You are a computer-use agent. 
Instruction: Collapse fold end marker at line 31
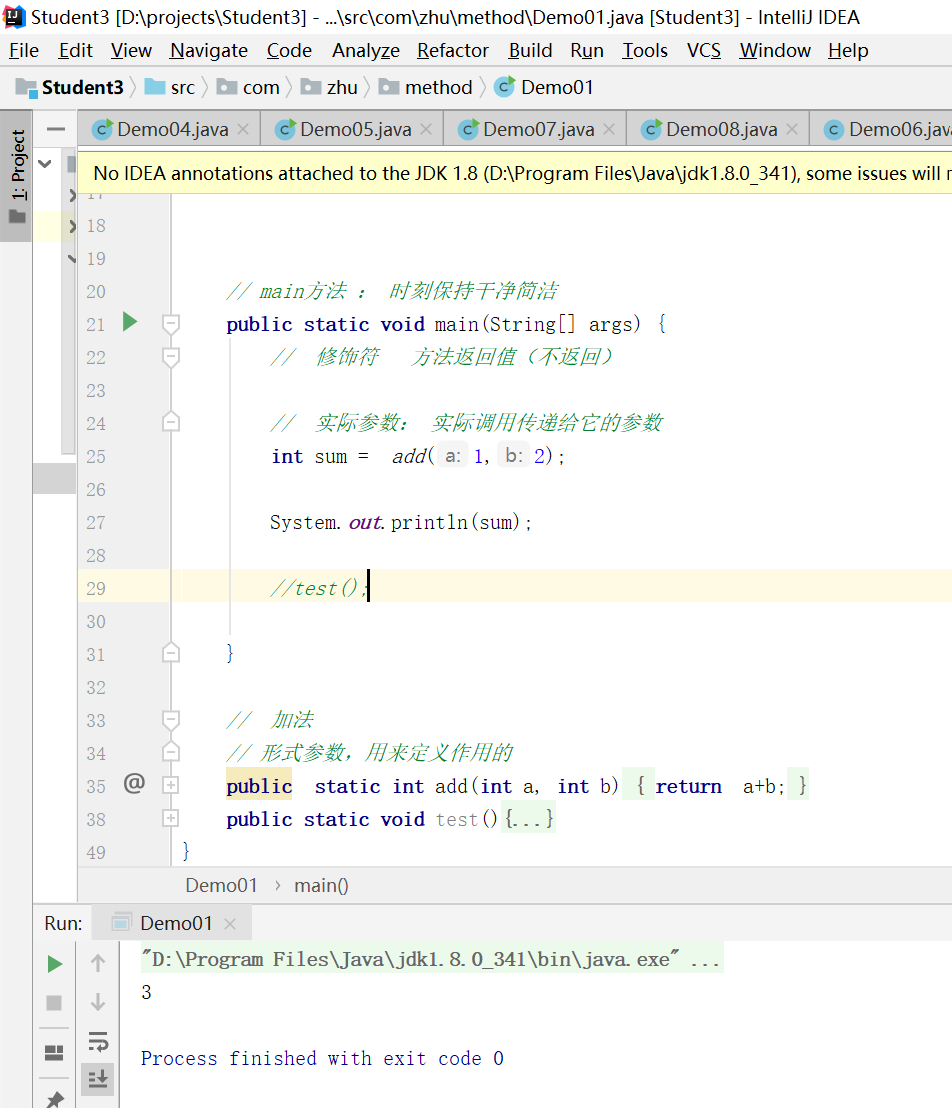[x=170, y=654]
